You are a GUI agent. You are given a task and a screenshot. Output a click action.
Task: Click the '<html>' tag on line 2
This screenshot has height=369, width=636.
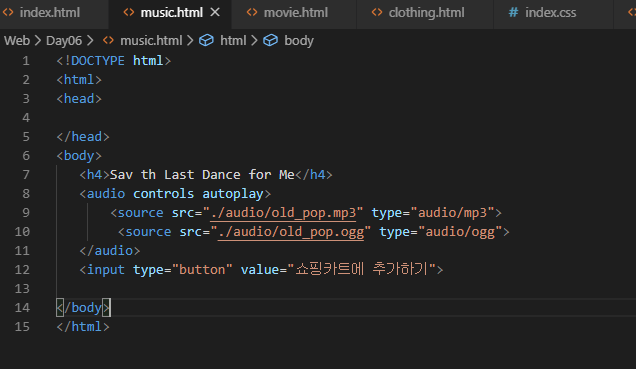79,80
